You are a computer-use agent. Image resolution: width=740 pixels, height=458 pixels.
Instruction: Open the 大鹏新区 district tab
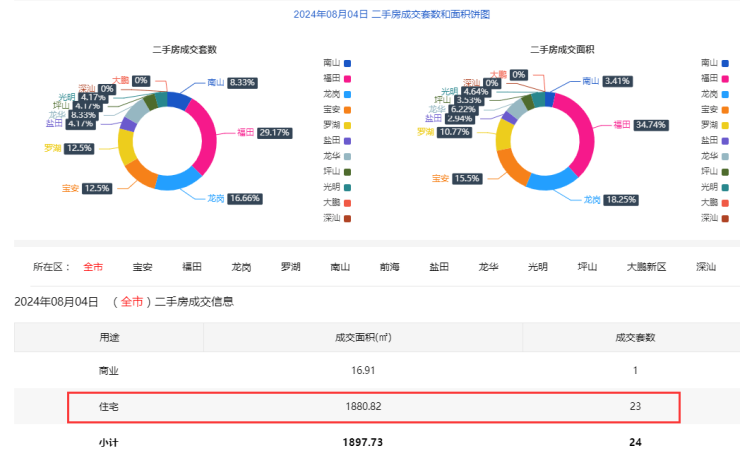click(646, 267)
